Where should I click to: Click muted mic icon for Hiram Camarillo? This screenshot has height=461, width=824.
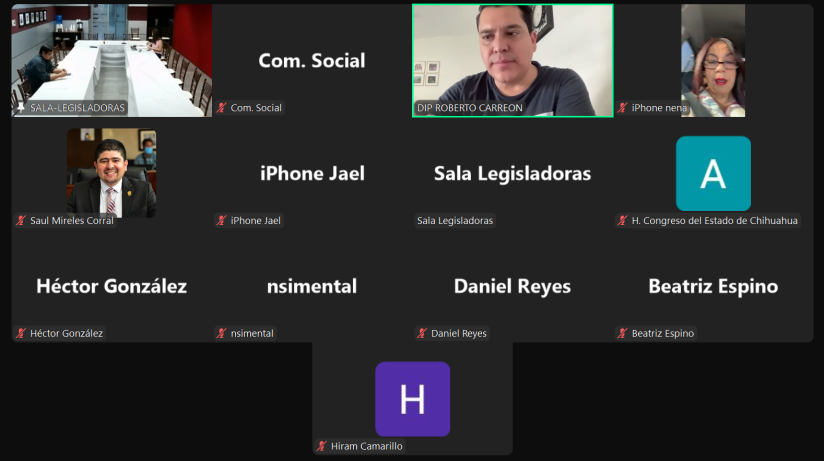tap(322, 446)
